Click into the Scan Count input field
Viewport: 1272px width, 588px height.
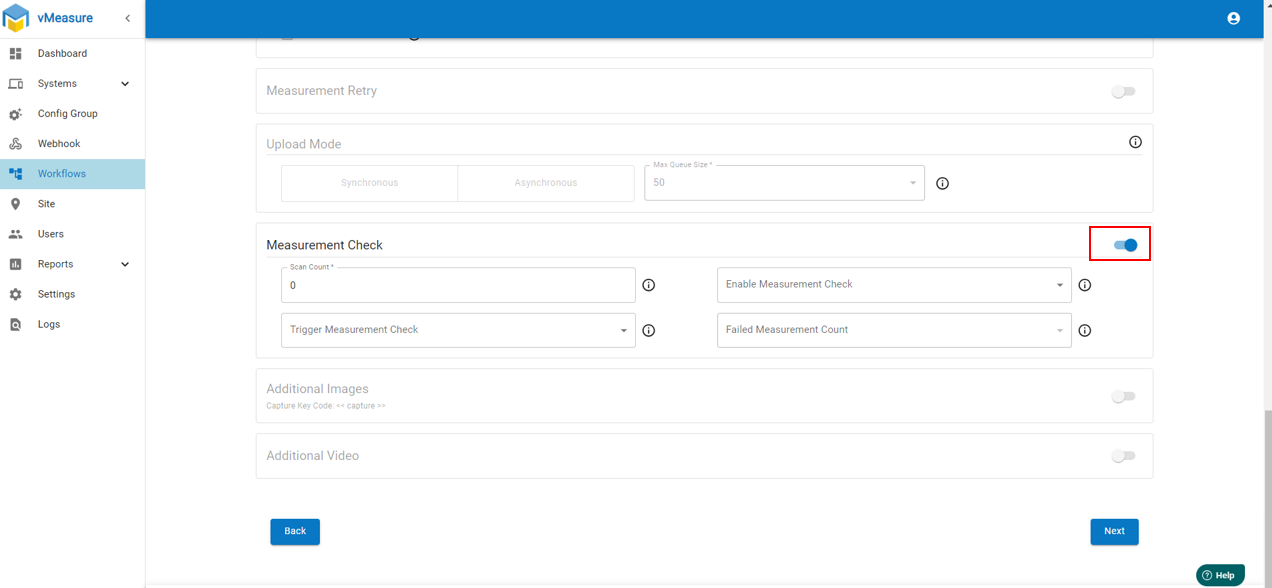click(458, 285)
